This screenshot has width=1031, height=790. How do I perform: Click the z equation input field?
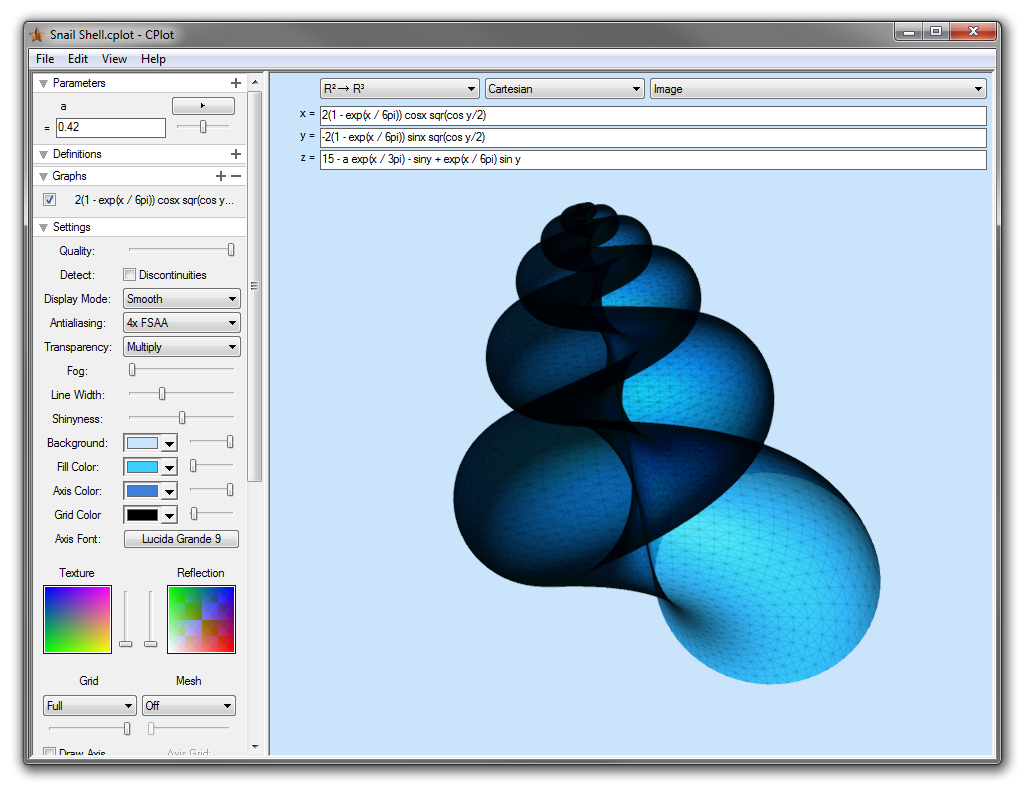[652, 160]
